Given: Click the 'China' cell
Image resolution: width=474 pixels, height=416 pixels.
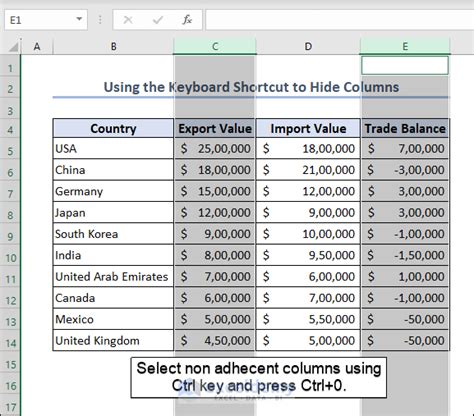Looking at the screenshot, I should [113, 170].
